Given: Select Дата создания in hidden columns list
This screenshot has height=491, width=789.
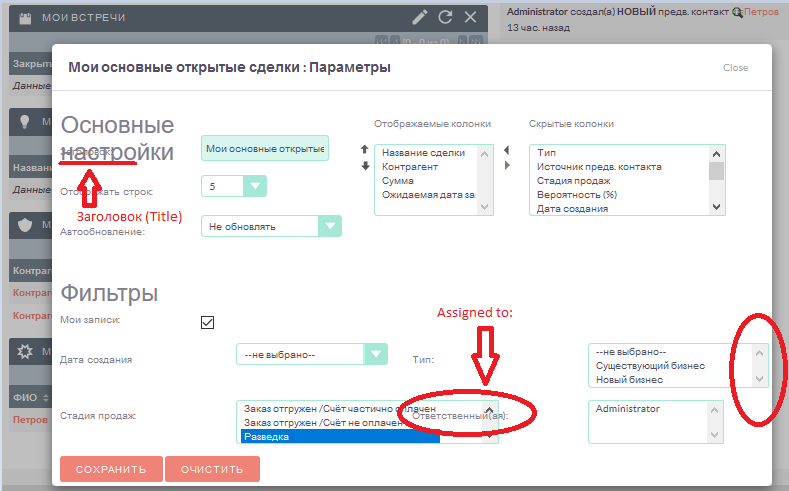Looking at the screenshot, I should 573,209.
